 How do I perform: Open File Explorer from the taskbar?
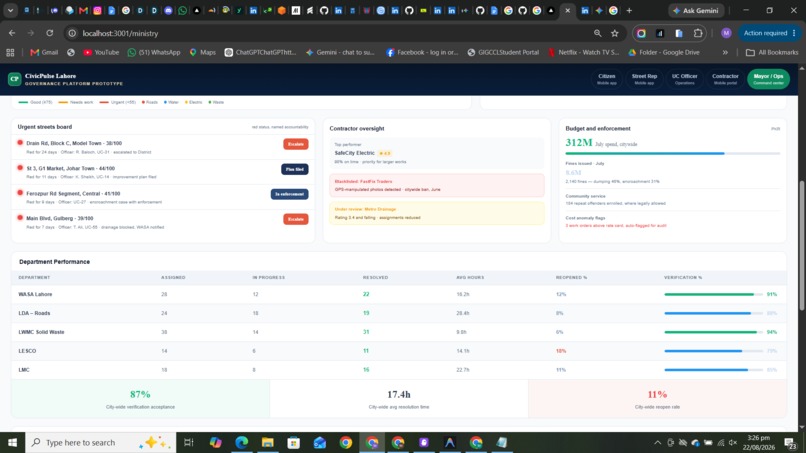[267, 442]
